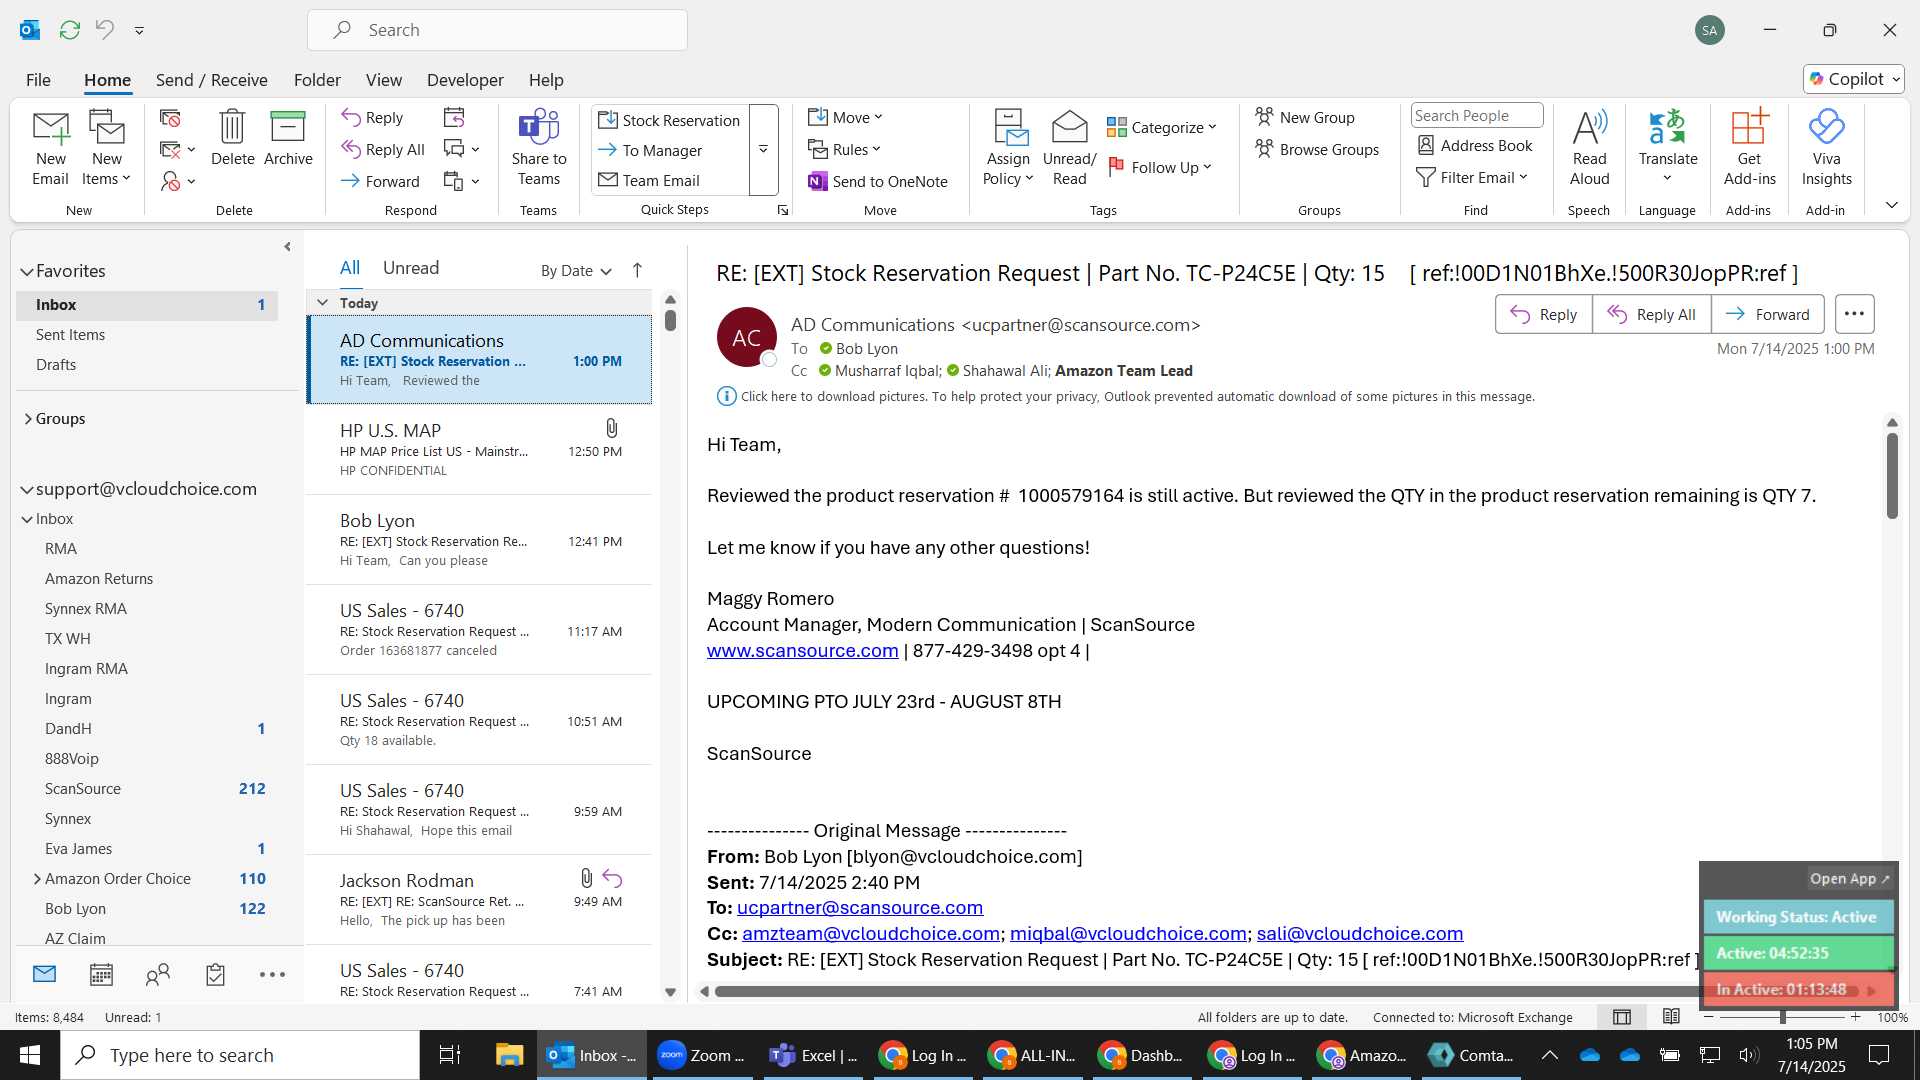1920x1080 pixels.
Task: Click Open App on overlay widget
Action: [1849, 879]
